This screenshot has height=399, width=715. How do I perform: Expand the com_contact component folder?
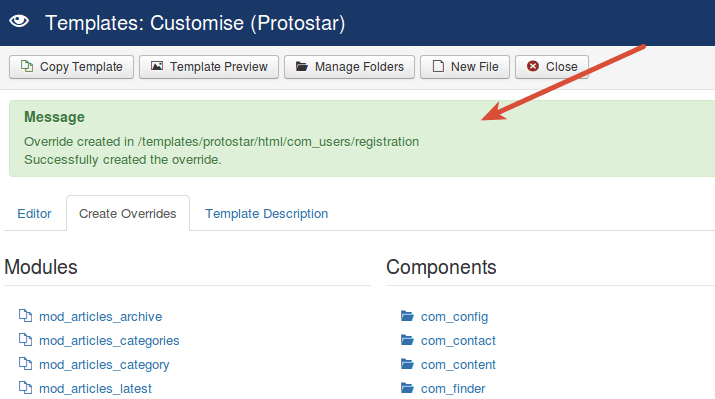(458, 341)
